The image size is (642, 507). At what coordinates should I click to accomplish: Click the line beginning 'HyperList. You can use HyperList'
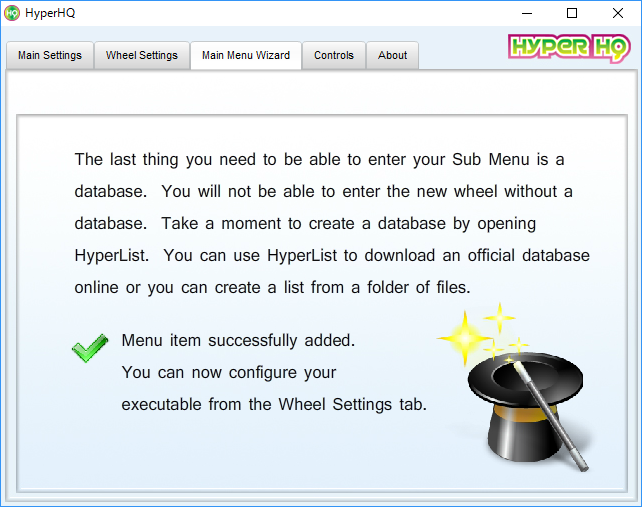click(332, 256)
